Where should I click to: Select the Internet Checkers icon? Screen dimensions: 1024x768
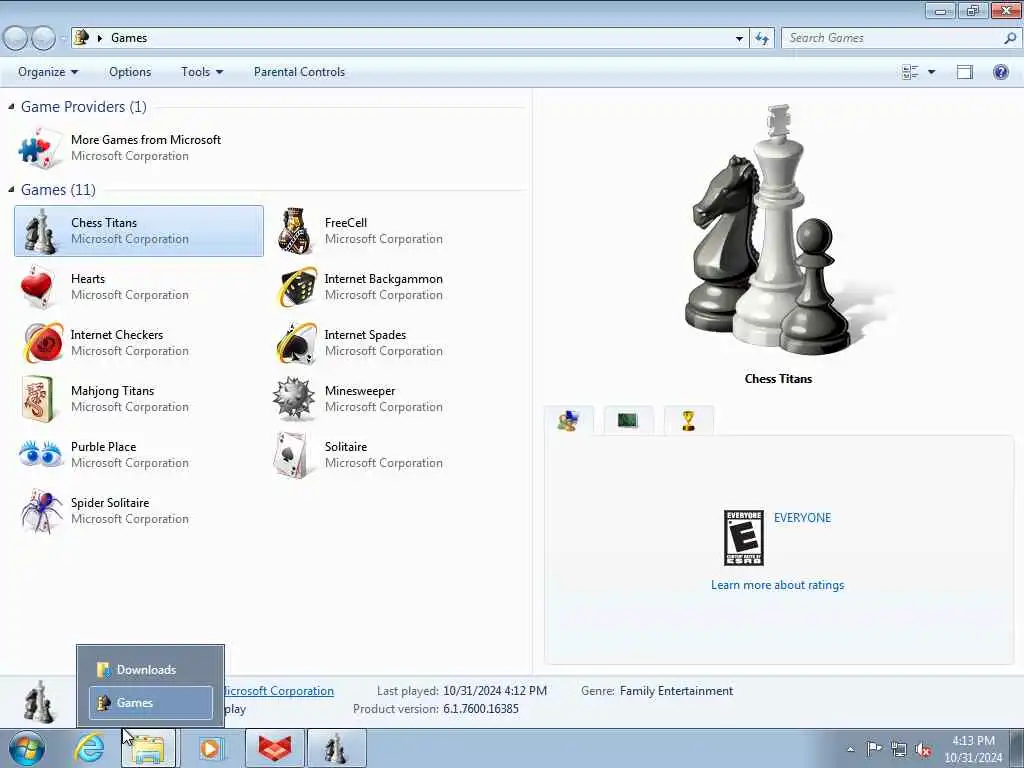coord(43,343)
